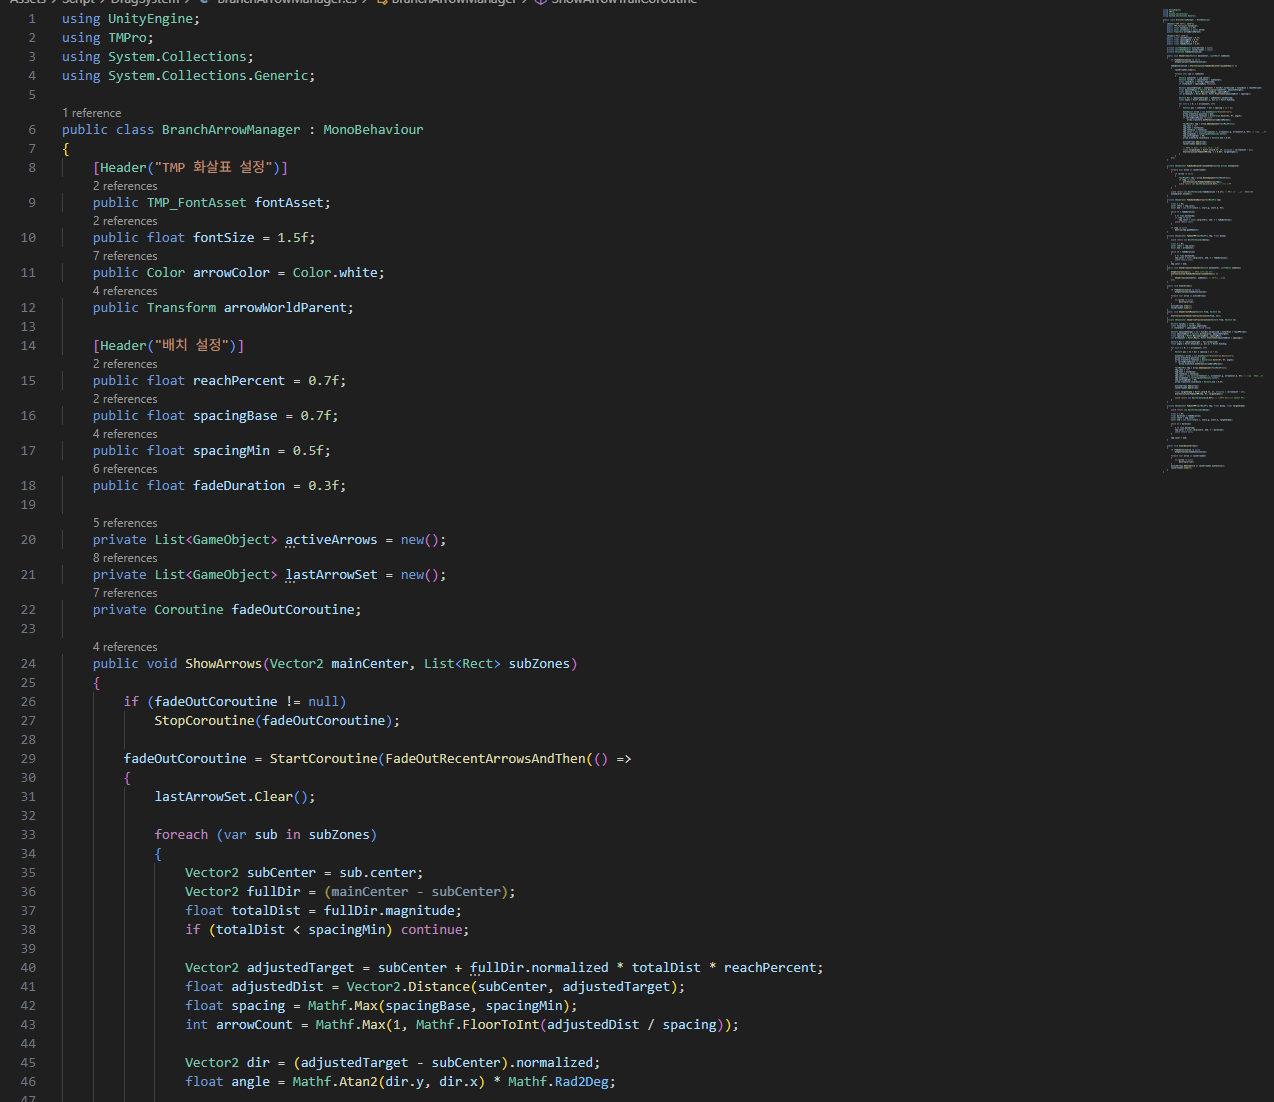Click 'adjustedTarget' declared on line 40
1274x1102 pixels.
pos(300,968)
